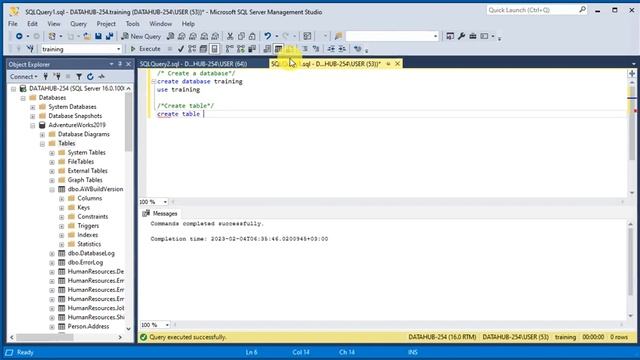
Task: Collapse the Tables folder node
Action: (x=42, y=144)
